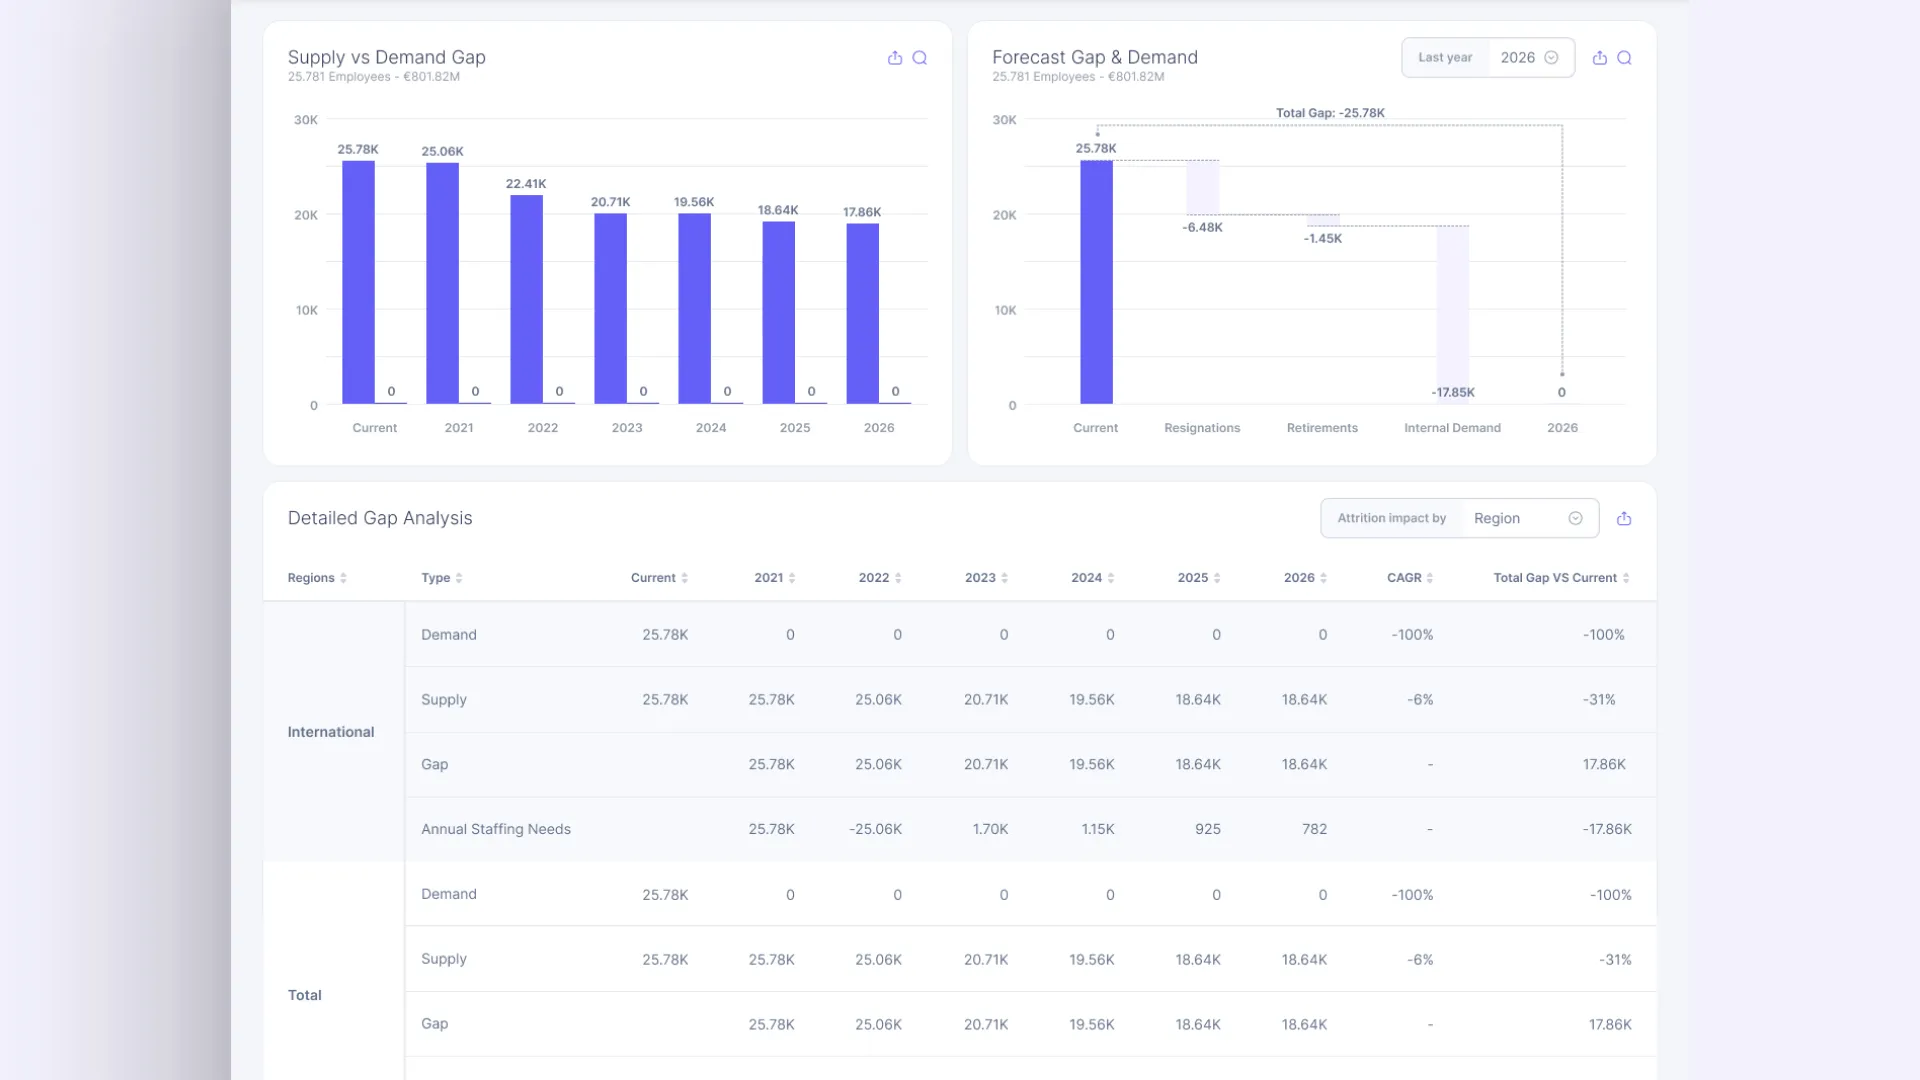Click the Retirements -1.45K waterfall bar
The height and width of the screenshot is (1080, 1920).
point(1323,220)
